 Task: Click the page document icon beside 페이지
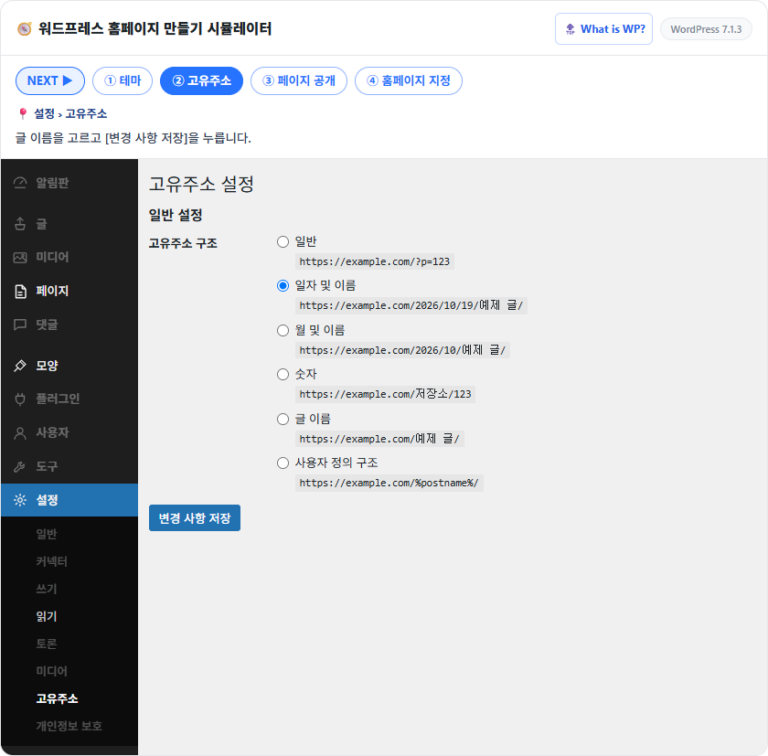pos(20,291)
